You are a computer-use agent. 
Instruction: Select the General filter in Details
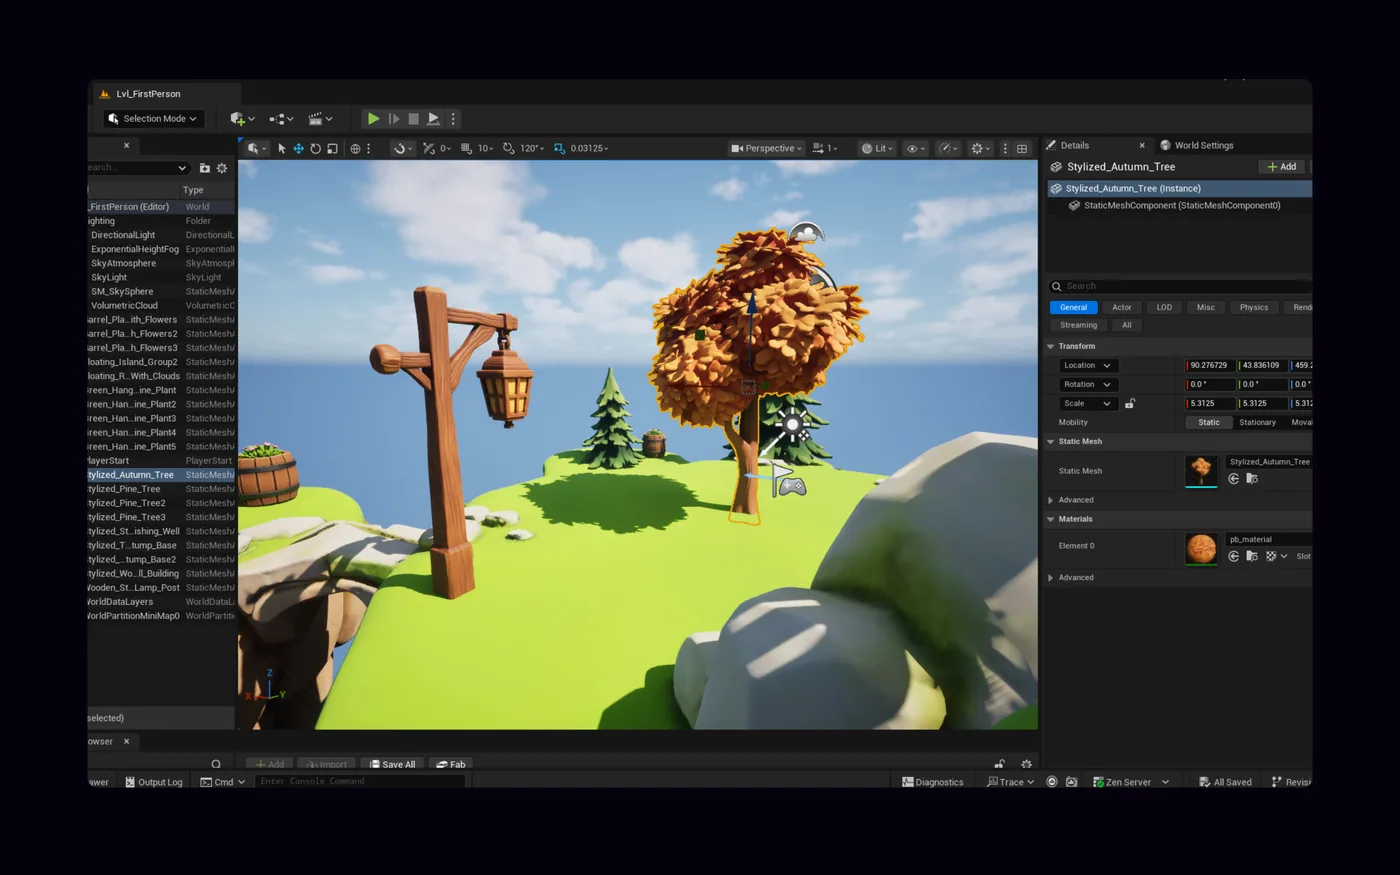[x=1073, y=307]
